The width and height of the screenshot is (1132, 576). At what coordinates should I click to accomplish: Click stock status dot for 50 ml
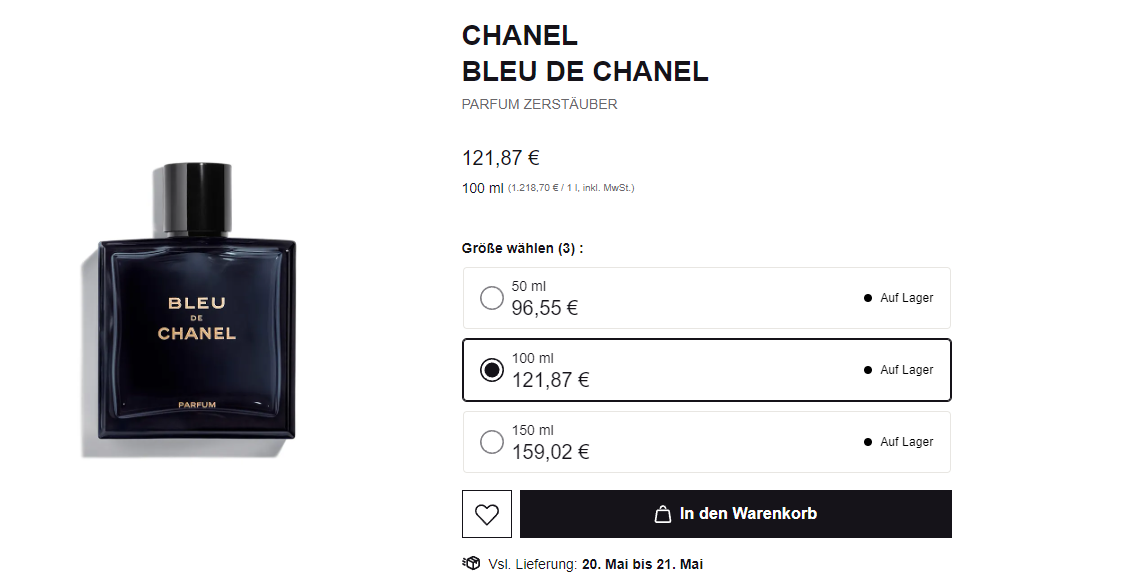point(868,298)
